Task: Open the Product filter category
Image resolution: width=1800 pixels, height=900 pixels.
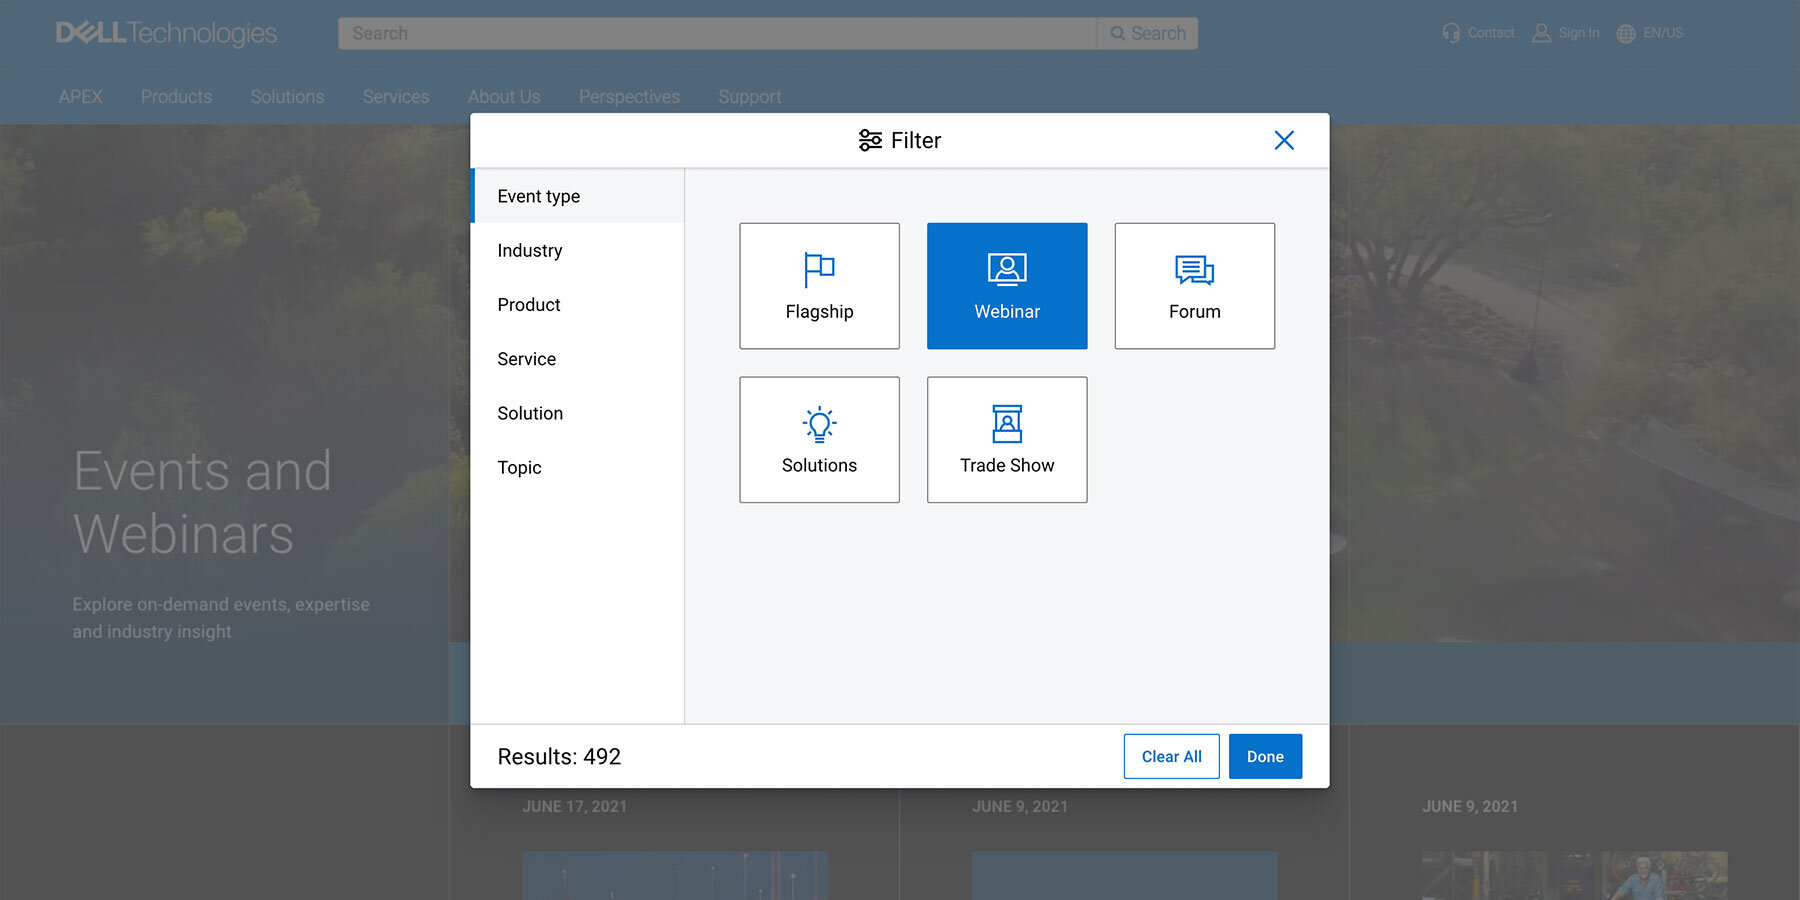Action: pos(577,304)
